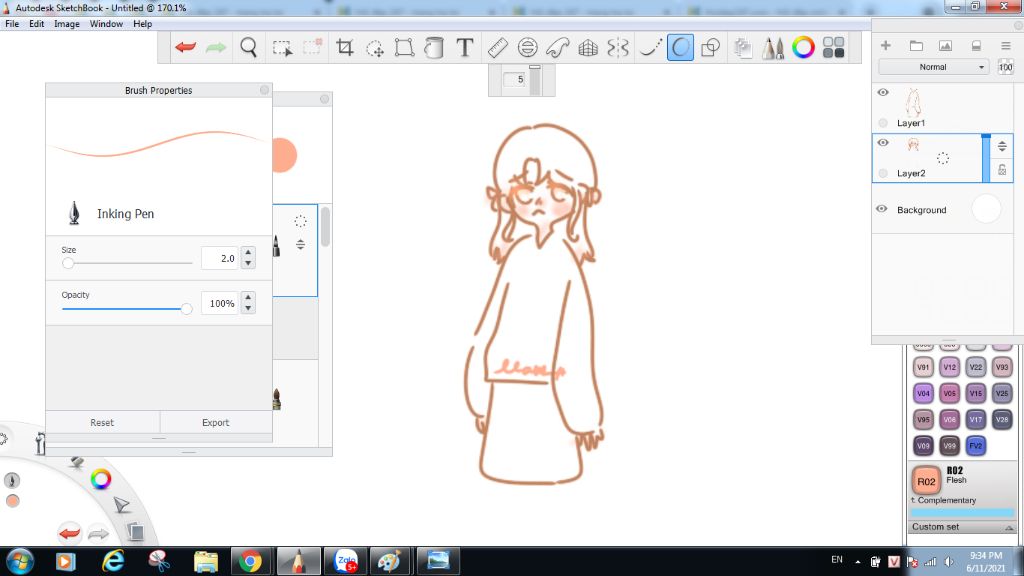
Task: Activate the rectangular Select tool
Action: point(282,47)
